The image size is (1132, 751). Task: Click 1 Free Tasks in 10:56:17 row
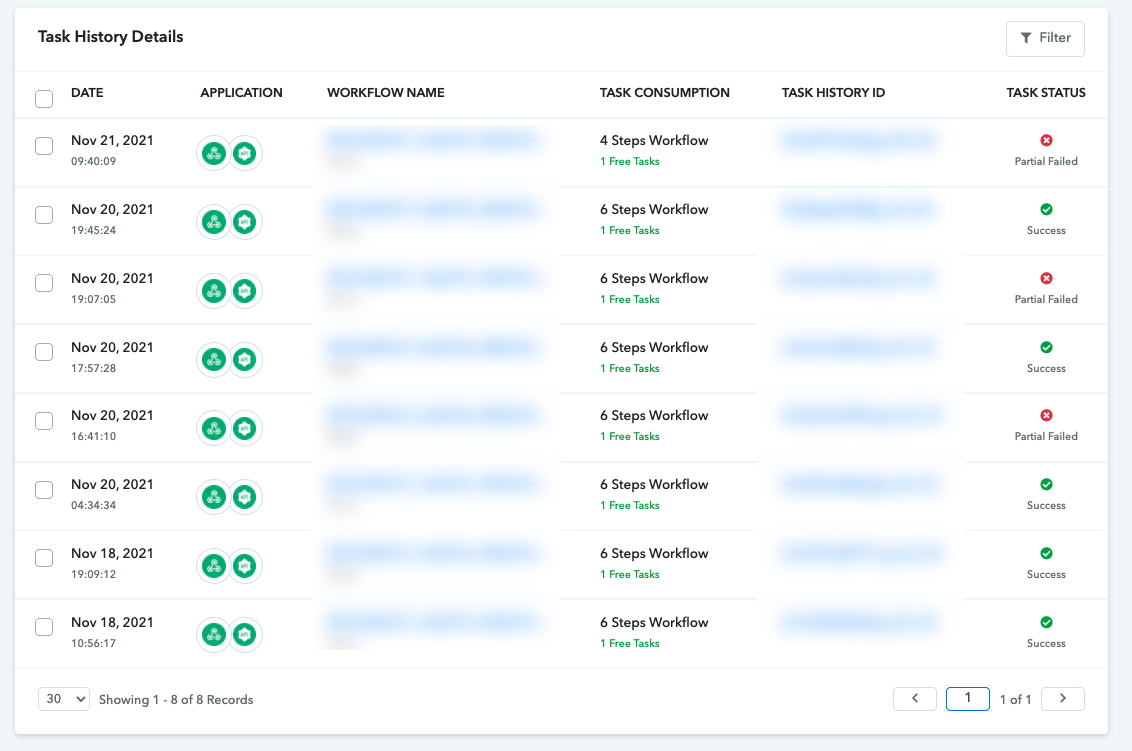click(630, 643)
